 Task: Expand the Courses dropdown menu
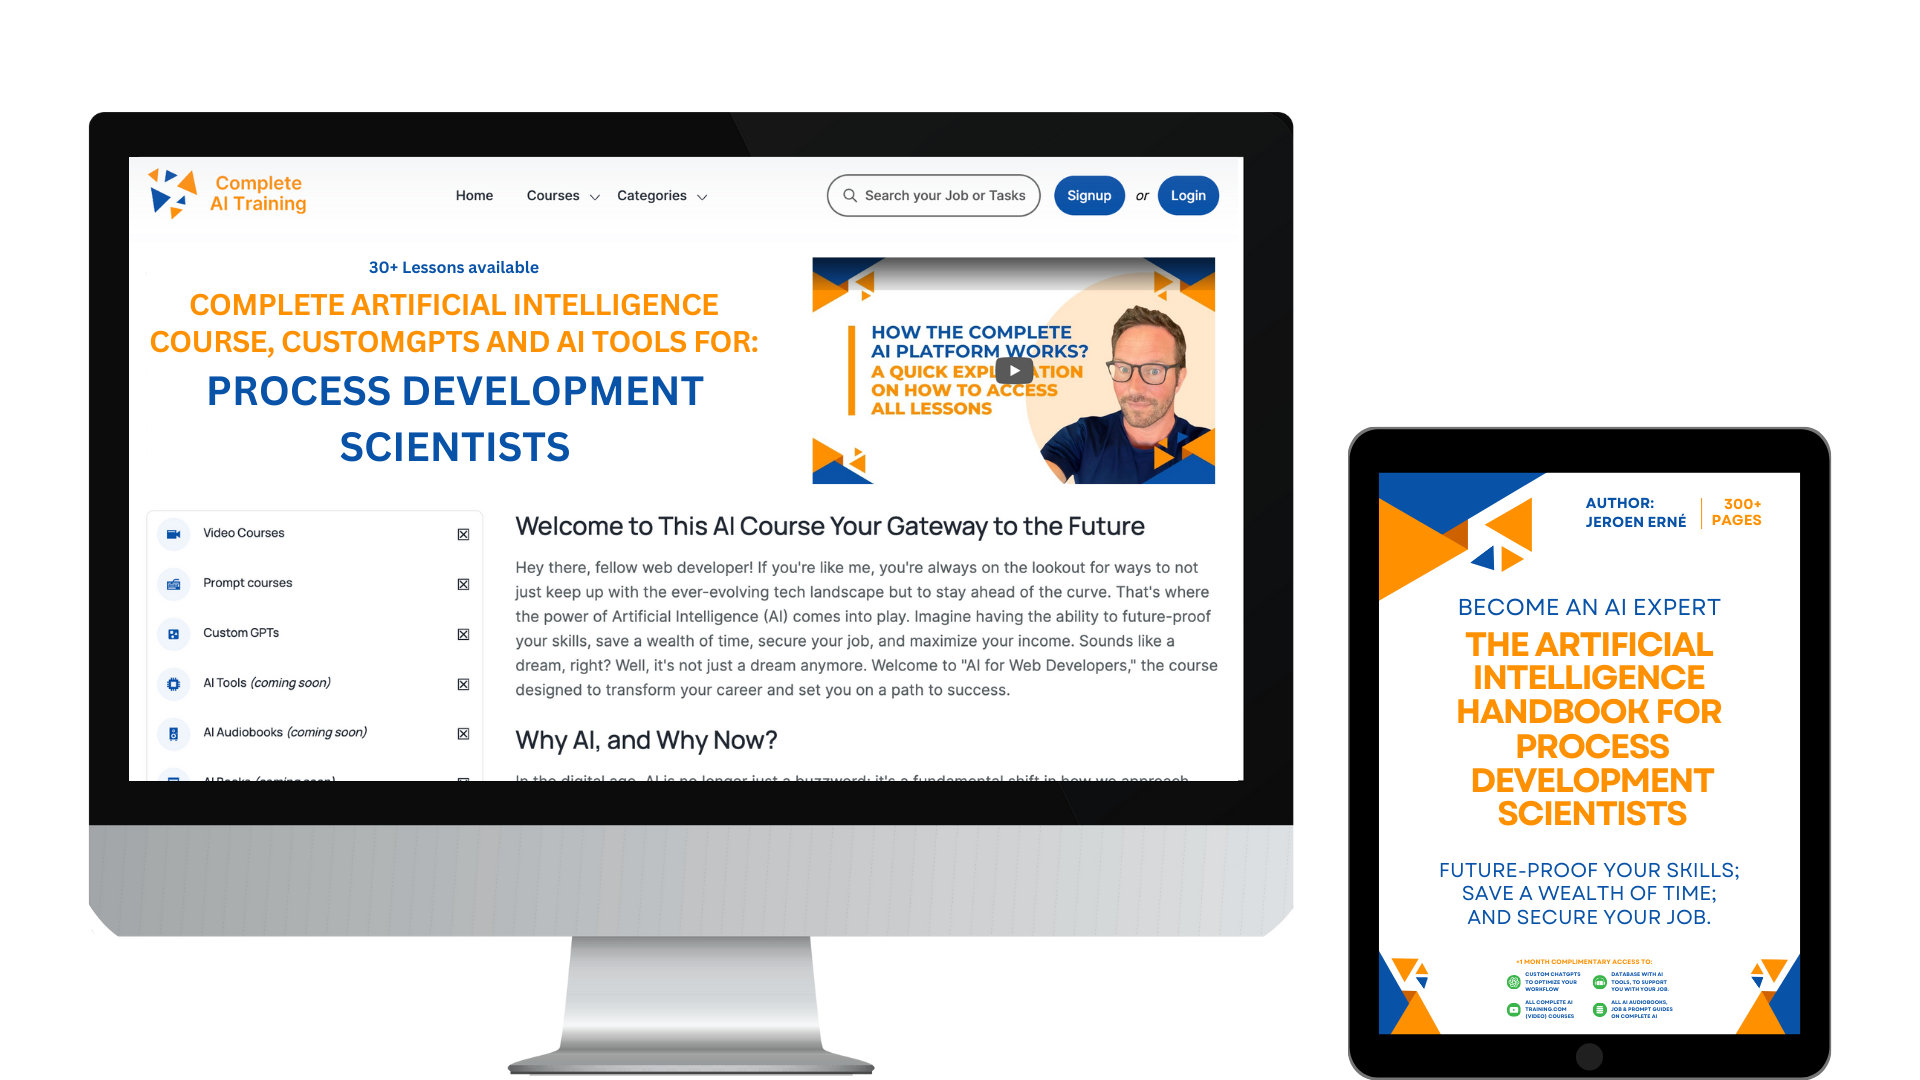click(562, 195)
